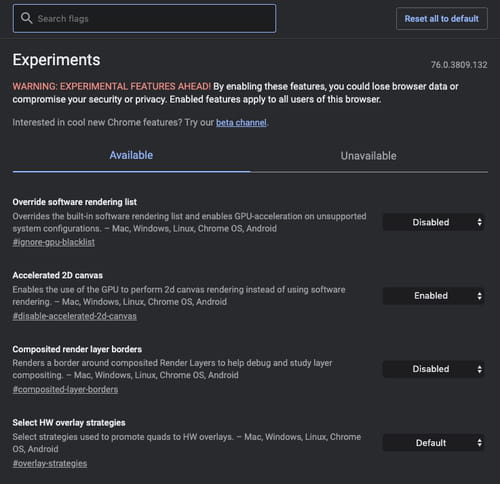Click arrows icon on Composited render layer borders selector
This screenshot has height=484, width=500.
click(x=479, y=369)
